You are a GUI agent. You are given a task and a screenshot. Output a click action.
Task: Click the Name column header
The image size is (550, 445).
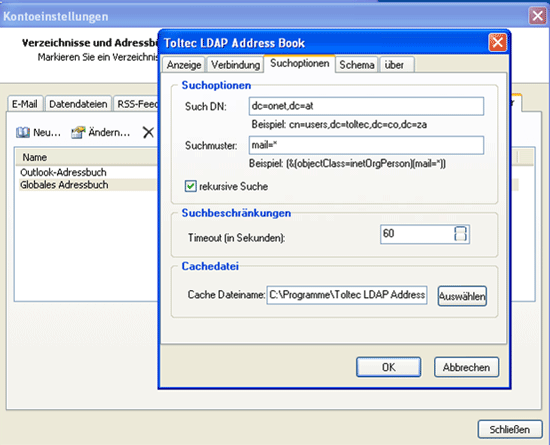[87, 157]
